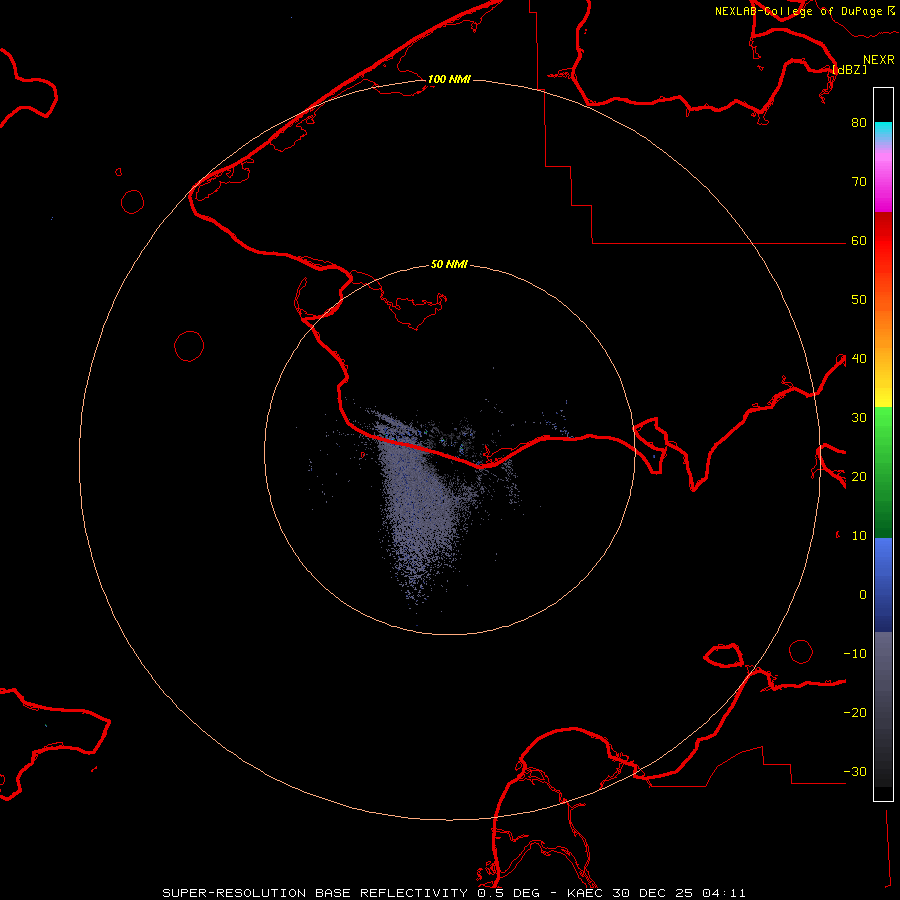Click the 80 value on the dBZ scale
Viewport: 900px width, 900px height.
tap(859, 123)
